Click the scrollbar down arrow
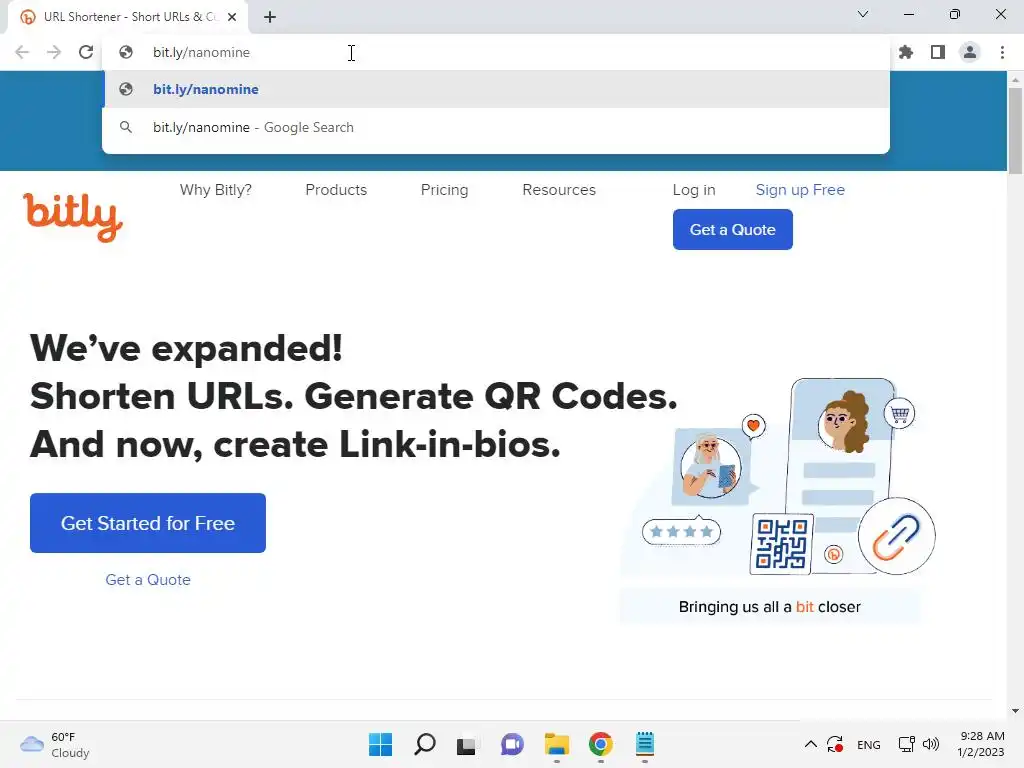1024x768 pixels. click(x=1015, y=711)
